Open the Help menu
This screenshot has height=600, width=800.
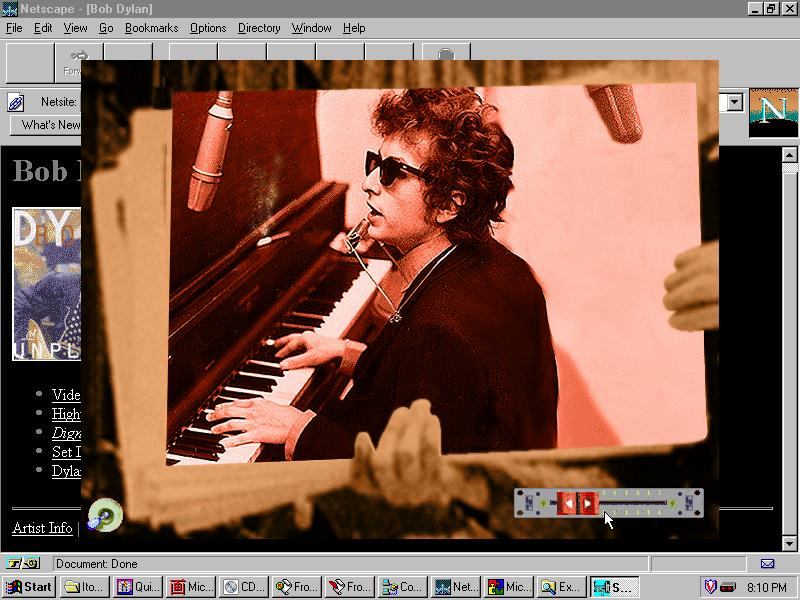tap(354, 28)
